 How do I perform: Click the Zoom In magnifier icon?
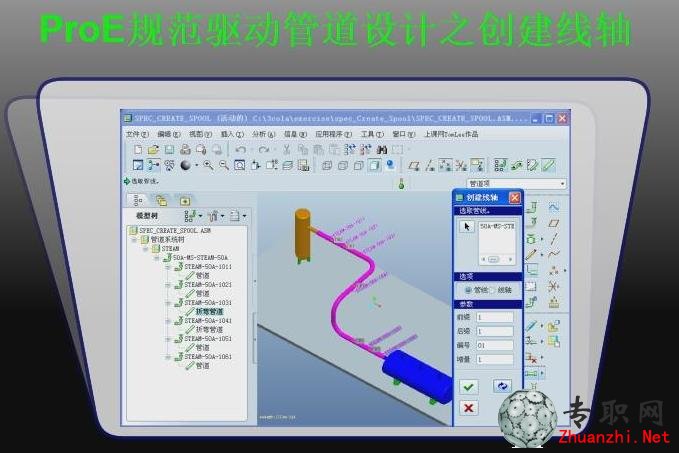(x=208, y=165)
